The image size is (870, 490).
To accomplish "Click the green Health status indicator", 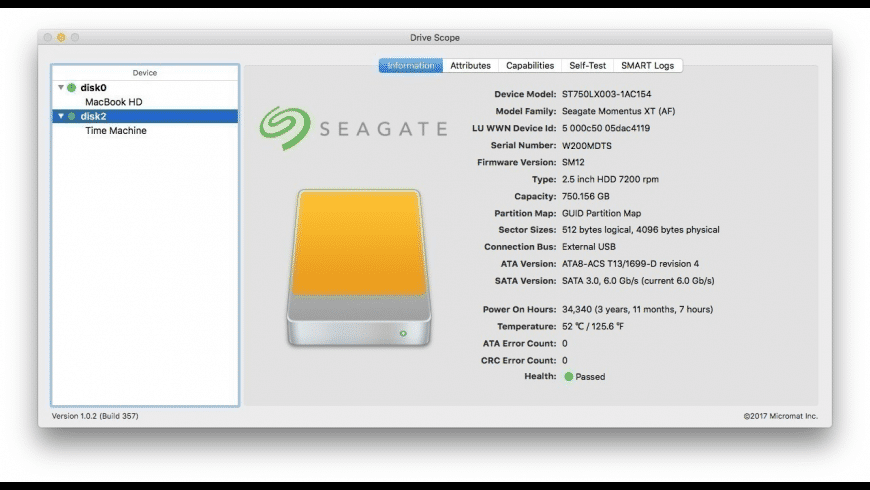I will [x=568, y=376].
